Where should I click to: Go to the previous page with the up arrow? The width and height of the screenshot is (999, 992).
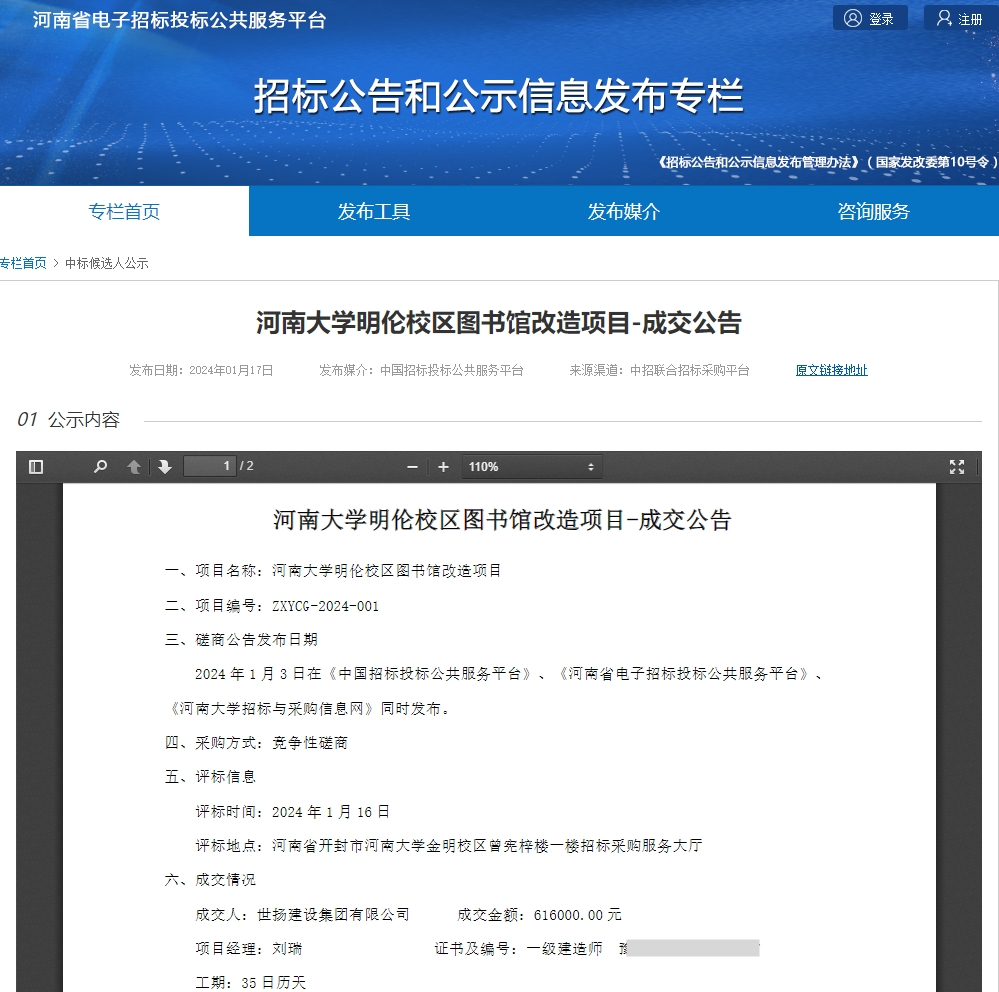pyautogui.click(x=133, y=466)
